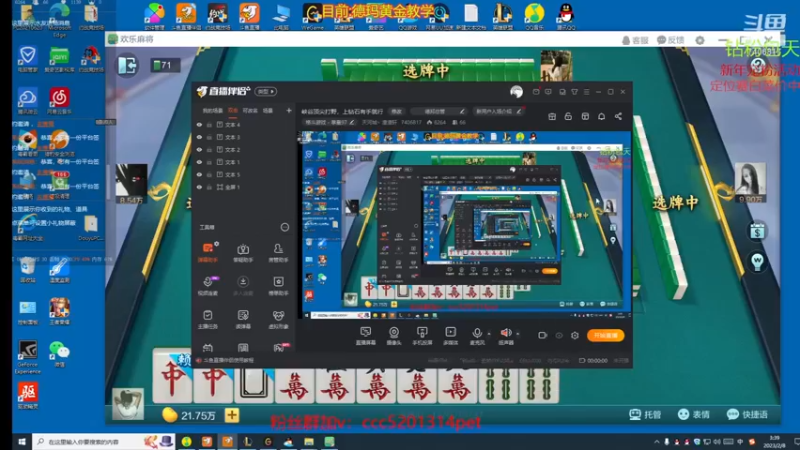Open the Windows Start menu
The image size is (800, 450).
click(x=21, y=442)
